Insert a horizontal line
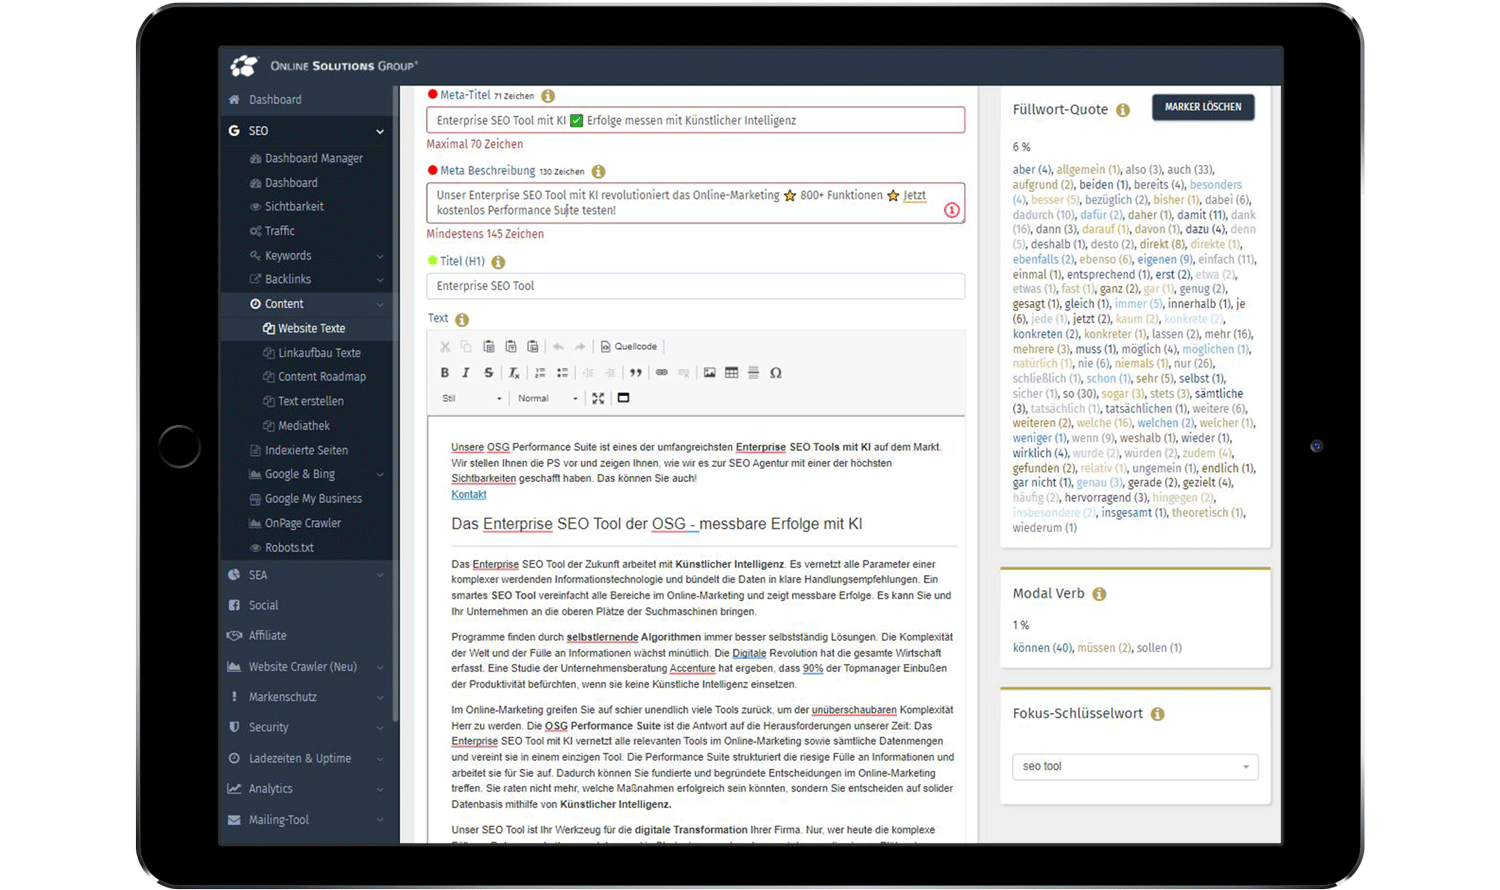 pos(753,373)
